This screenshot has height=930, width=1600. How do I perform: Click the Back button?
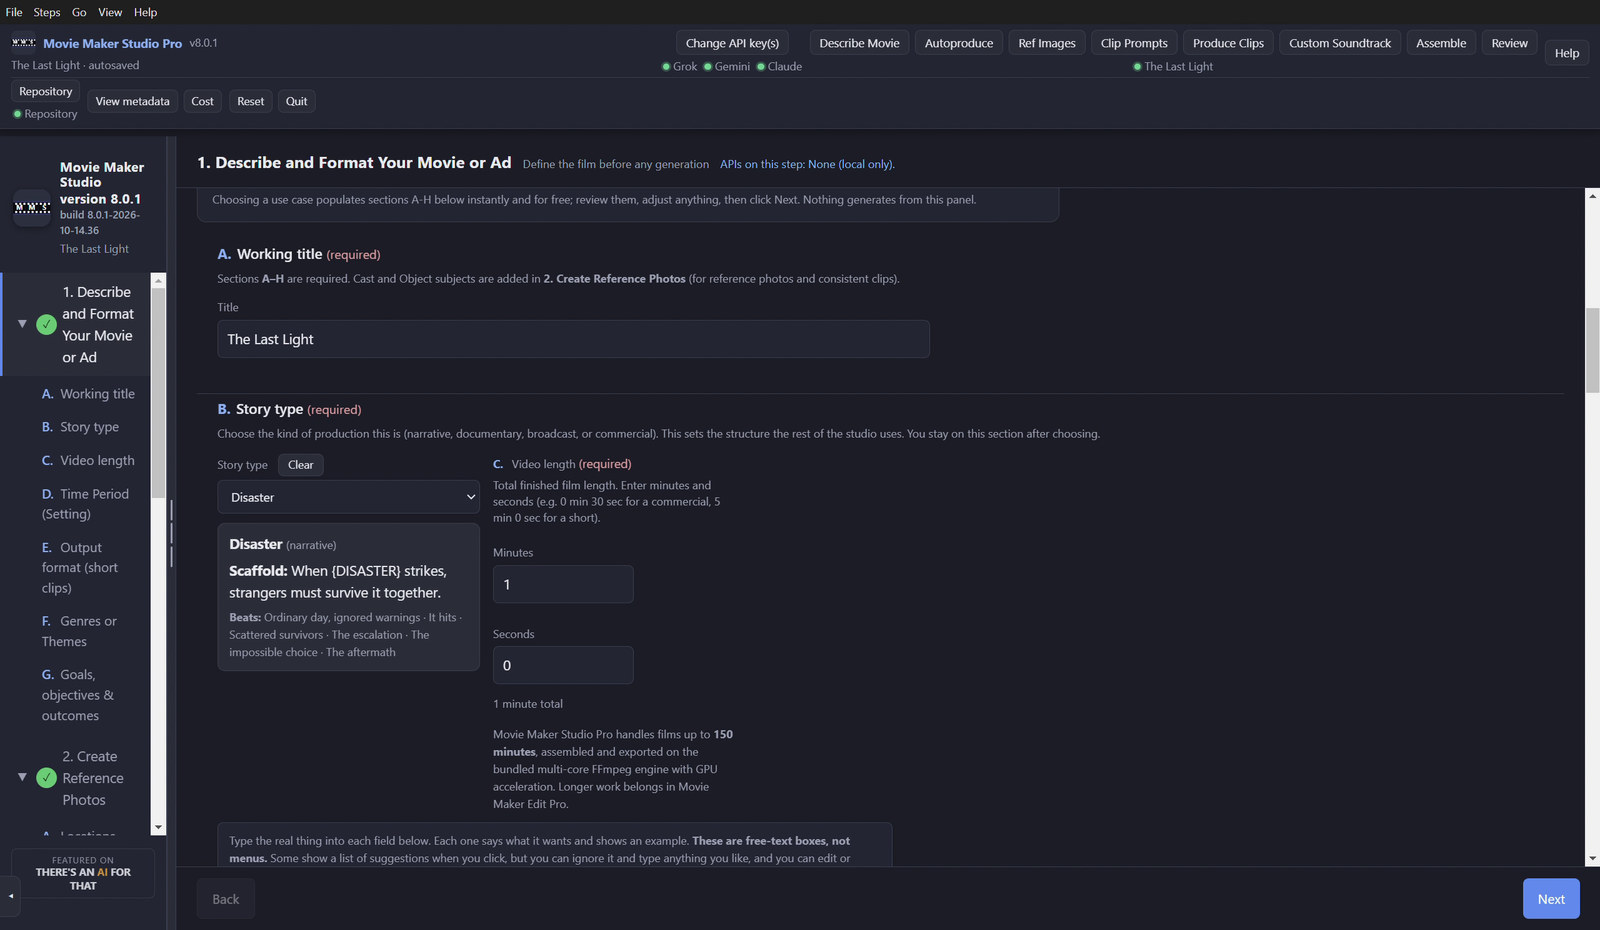click(226, 899)
